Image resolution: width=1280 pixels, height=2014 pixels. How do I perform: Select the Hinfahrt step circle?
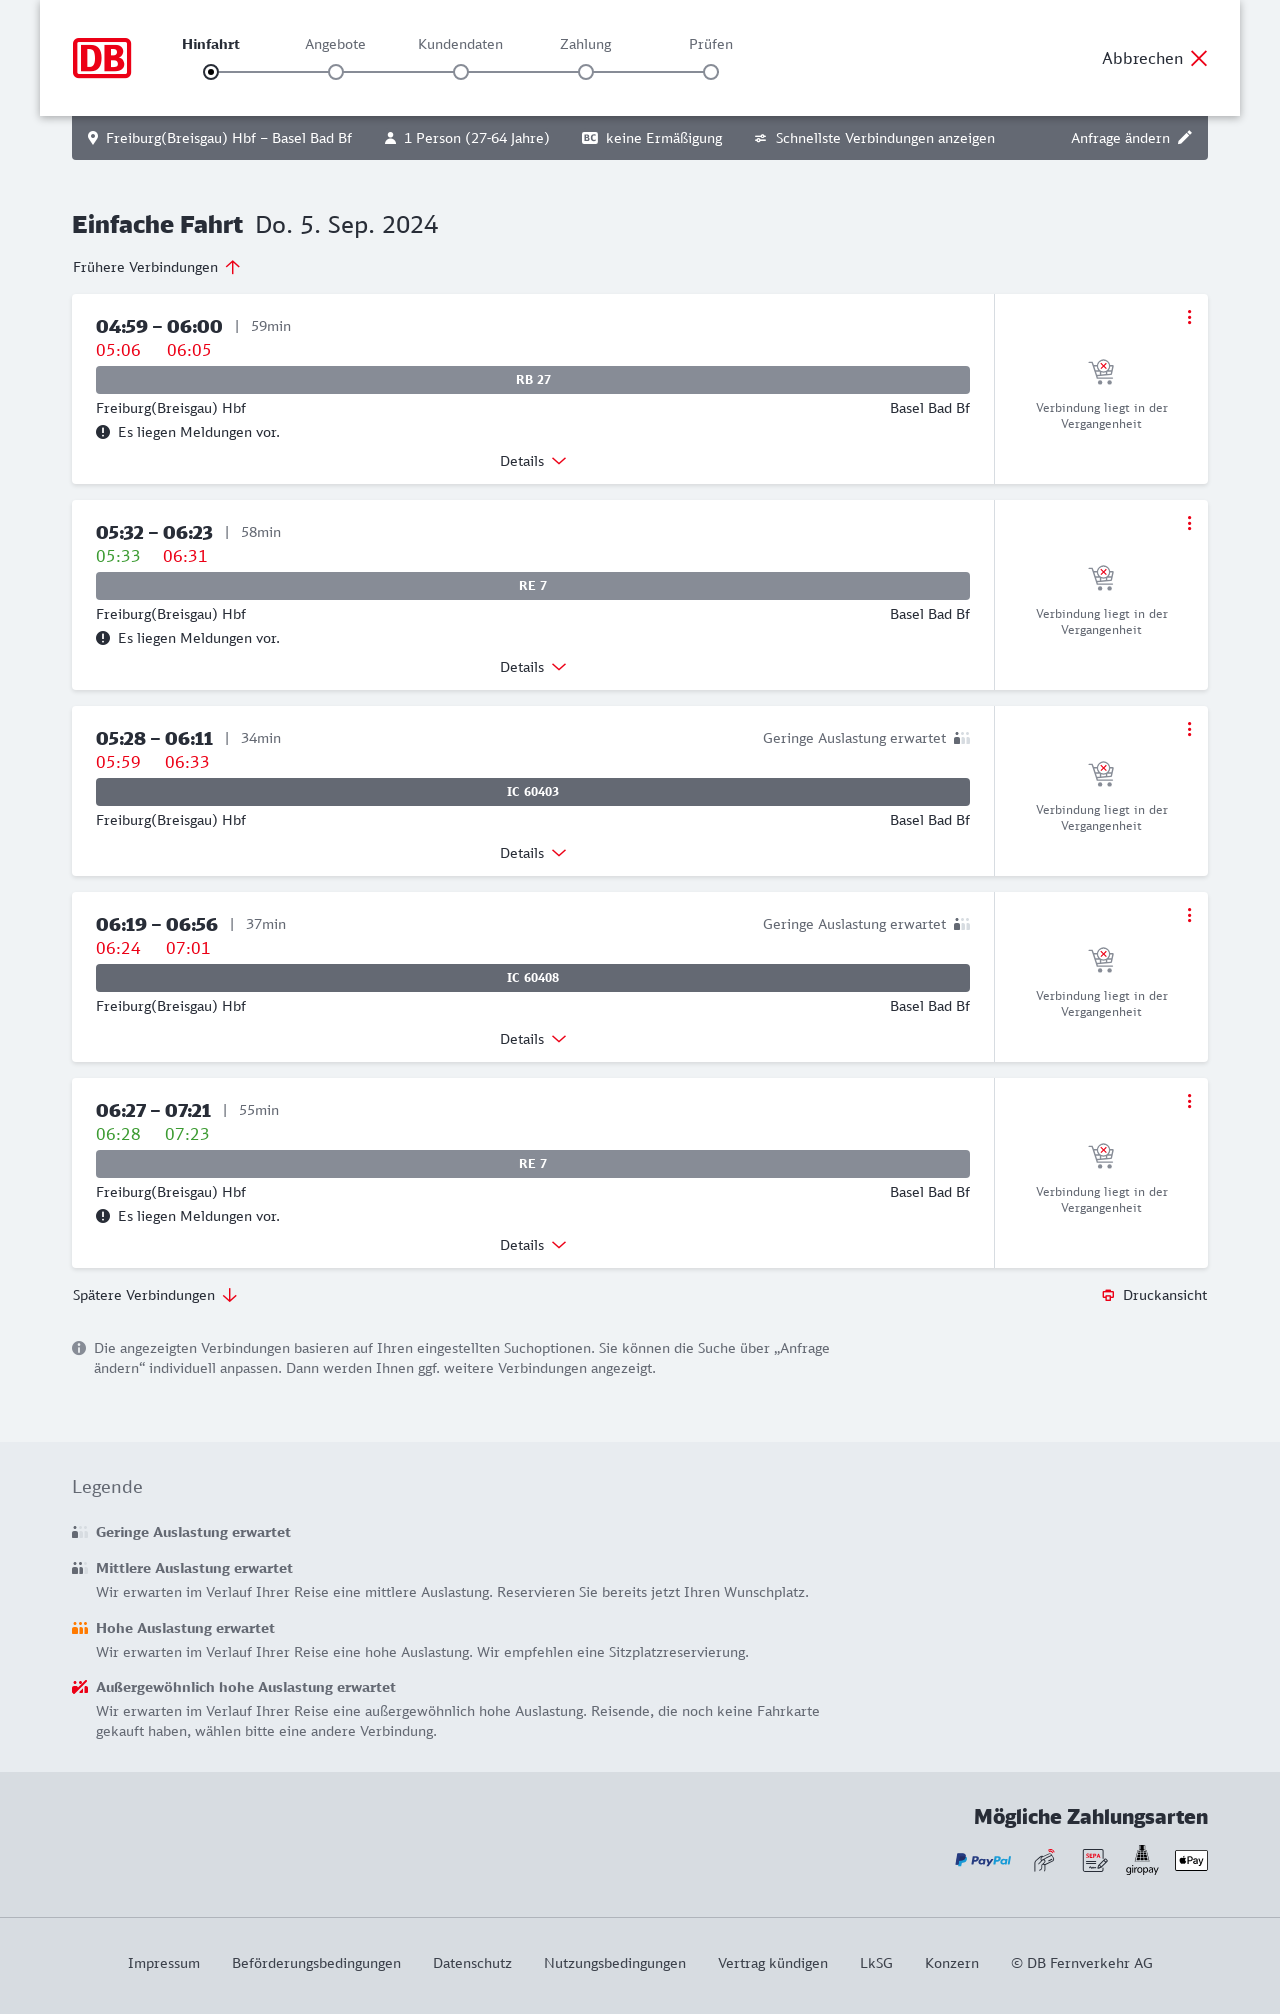(x=211, y=72)
